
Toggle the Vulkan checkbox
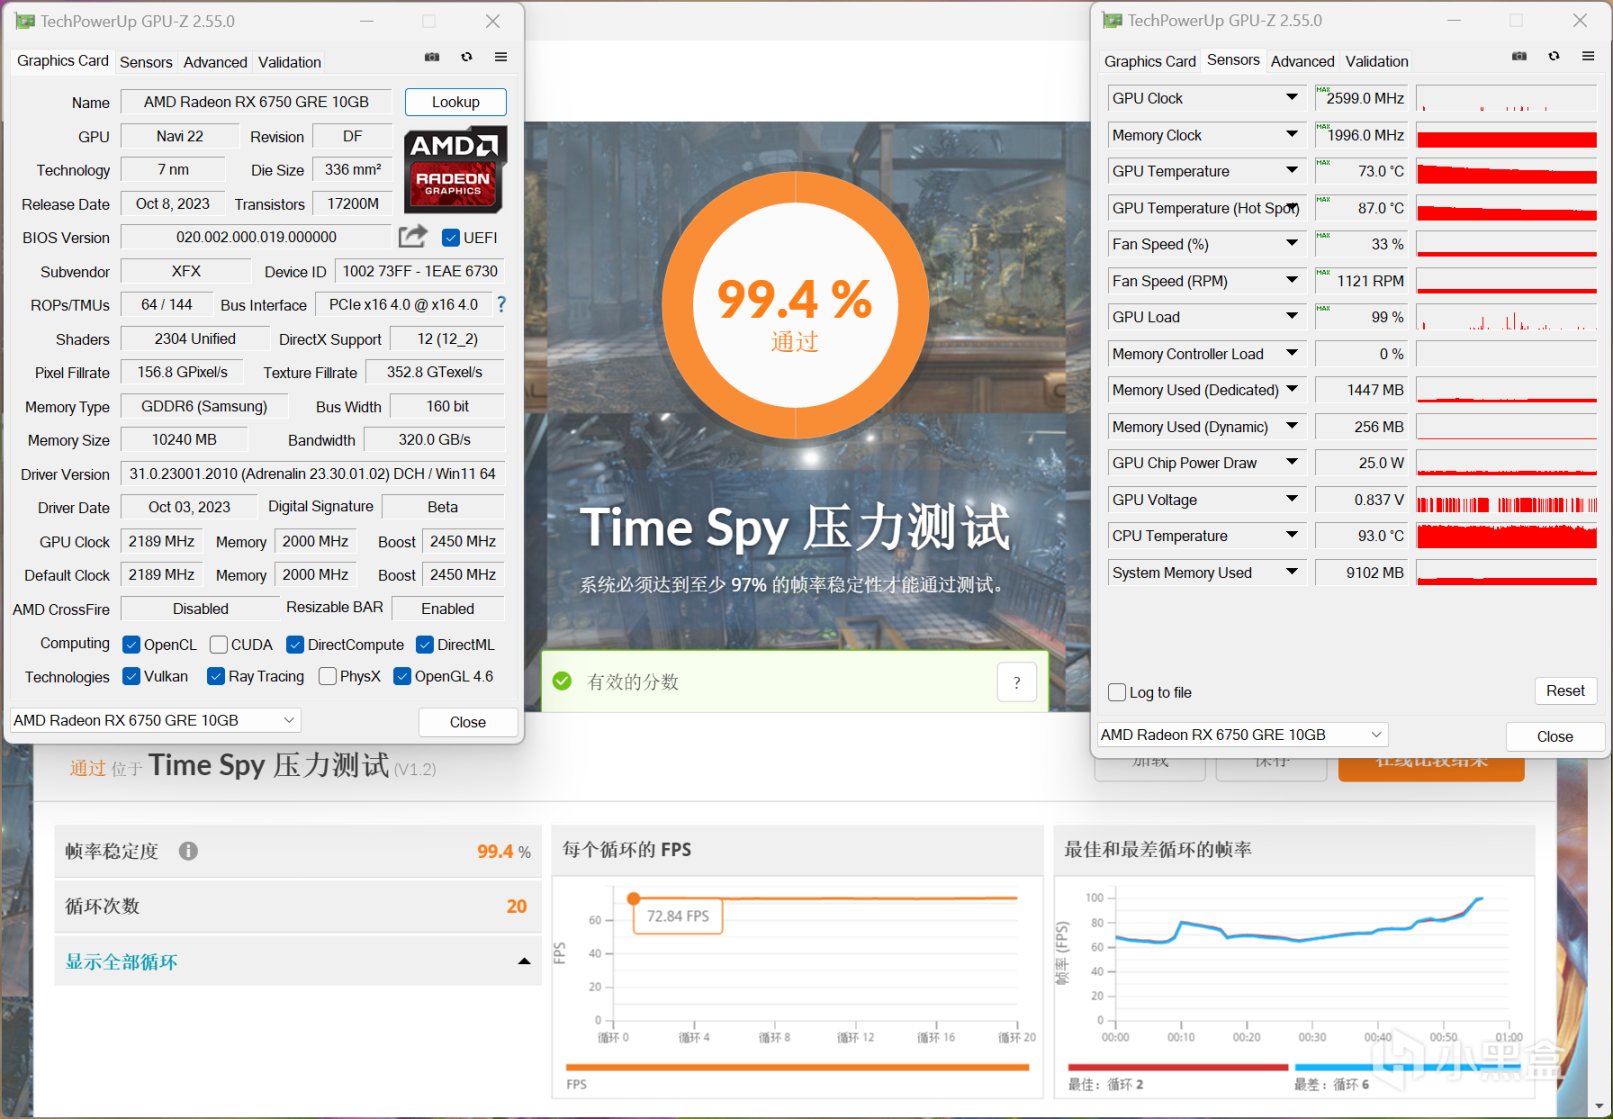pyautogui.click(x=131, y=677)
